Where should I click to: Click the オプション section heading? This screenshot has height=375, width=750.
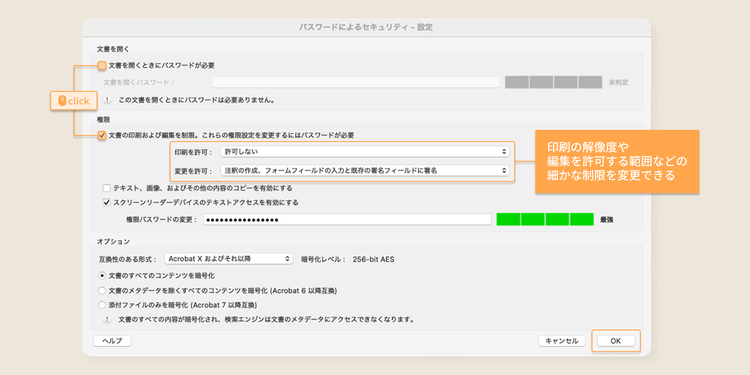[113, 242]
